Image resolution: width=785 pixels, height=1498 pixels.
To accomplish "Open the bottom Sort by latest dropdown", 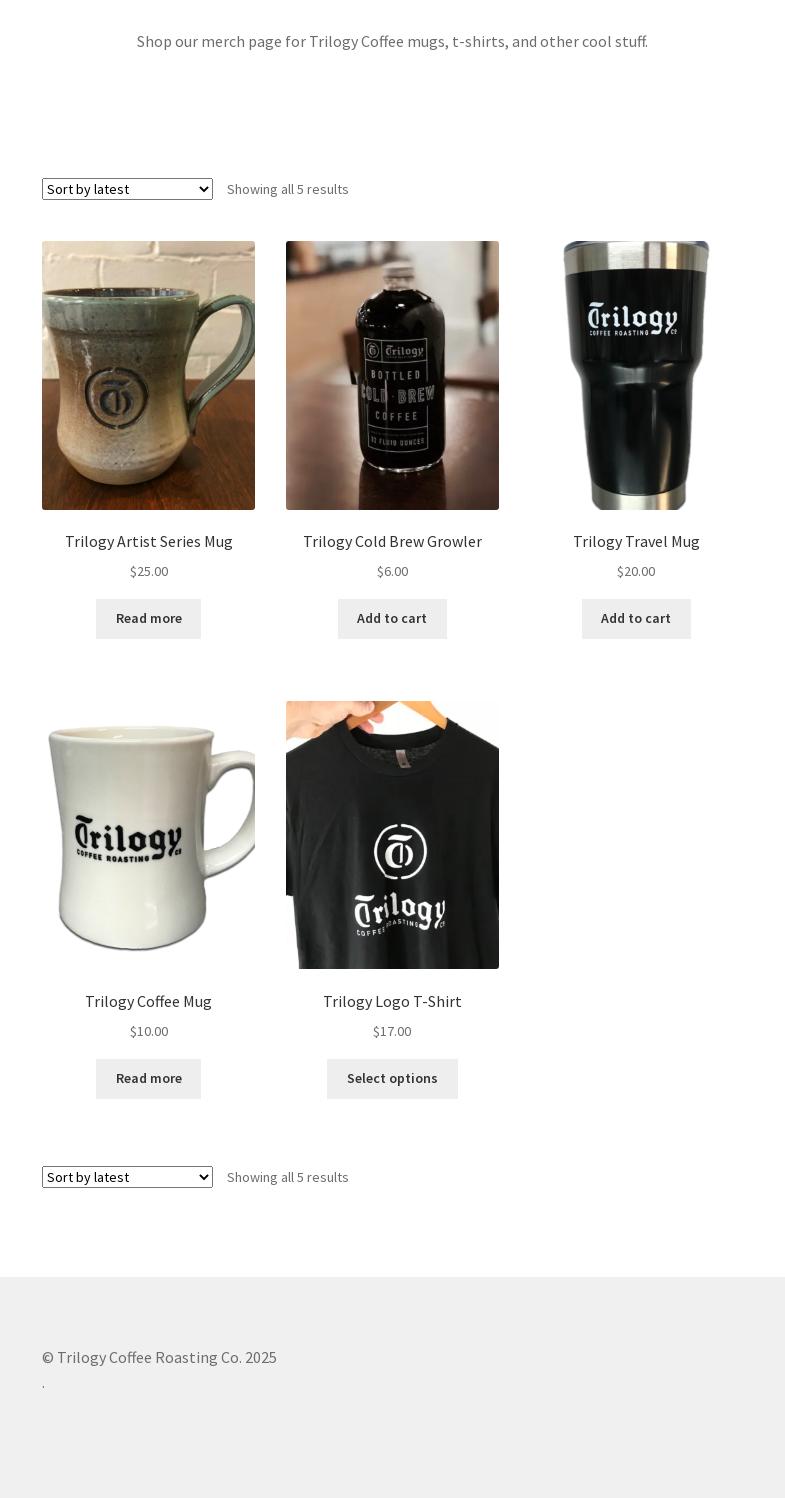I will click(127, 1177).
